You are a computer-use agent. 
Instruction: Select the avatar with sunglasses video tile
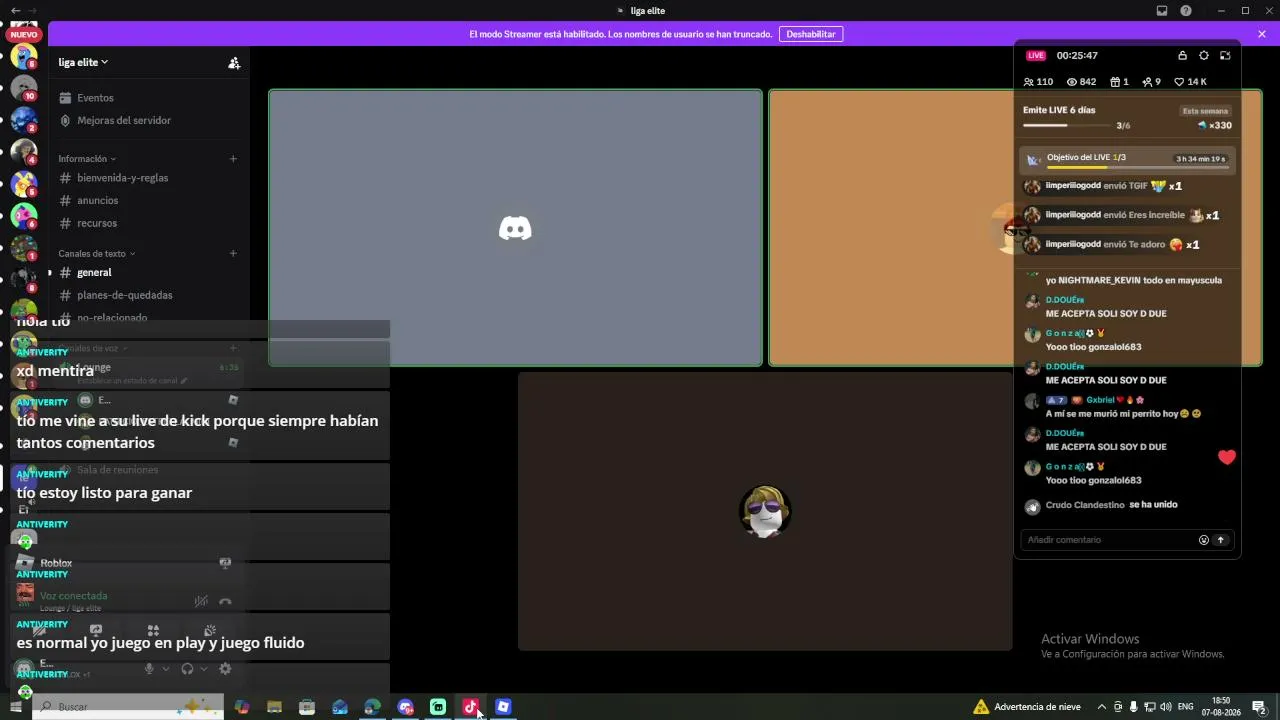[765, 511]
